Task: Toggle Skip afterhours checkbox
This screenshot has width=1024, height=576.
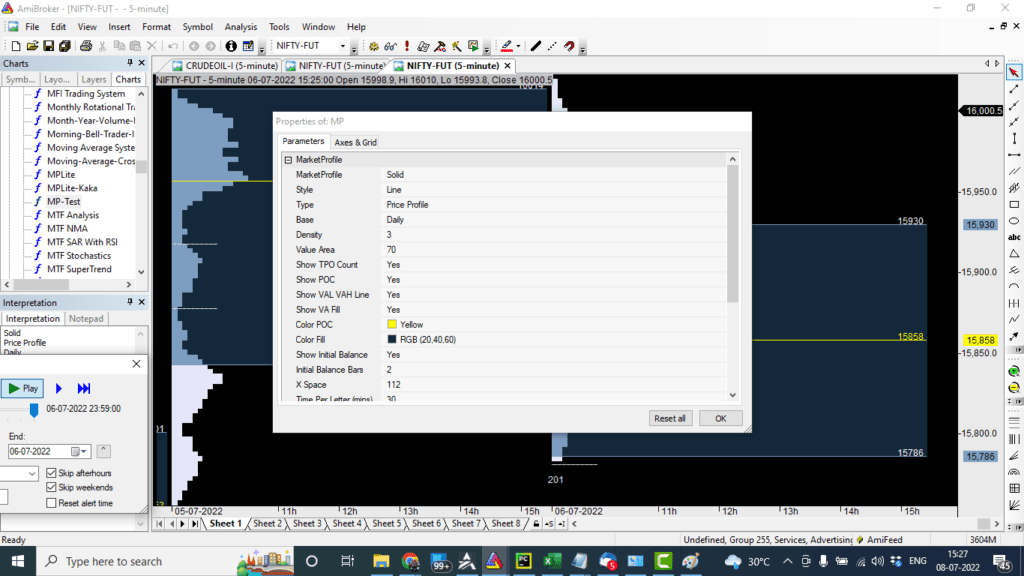Action: tap(52, 473)
